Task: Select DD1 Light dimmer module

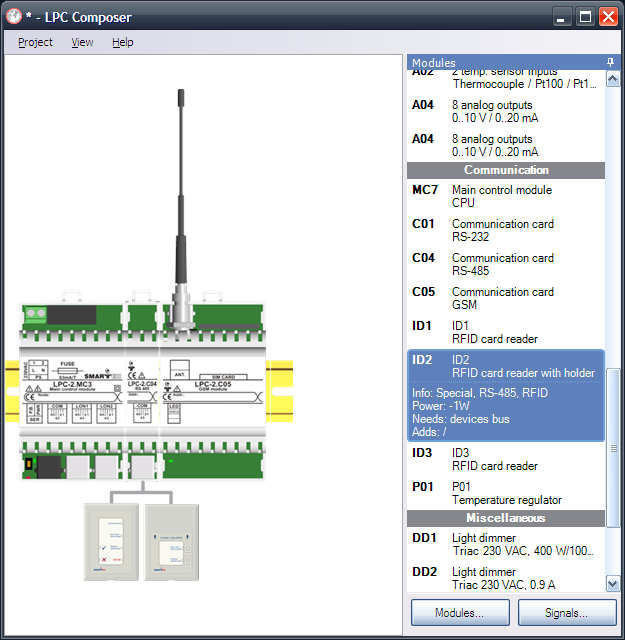Action: tap(506, 544)
